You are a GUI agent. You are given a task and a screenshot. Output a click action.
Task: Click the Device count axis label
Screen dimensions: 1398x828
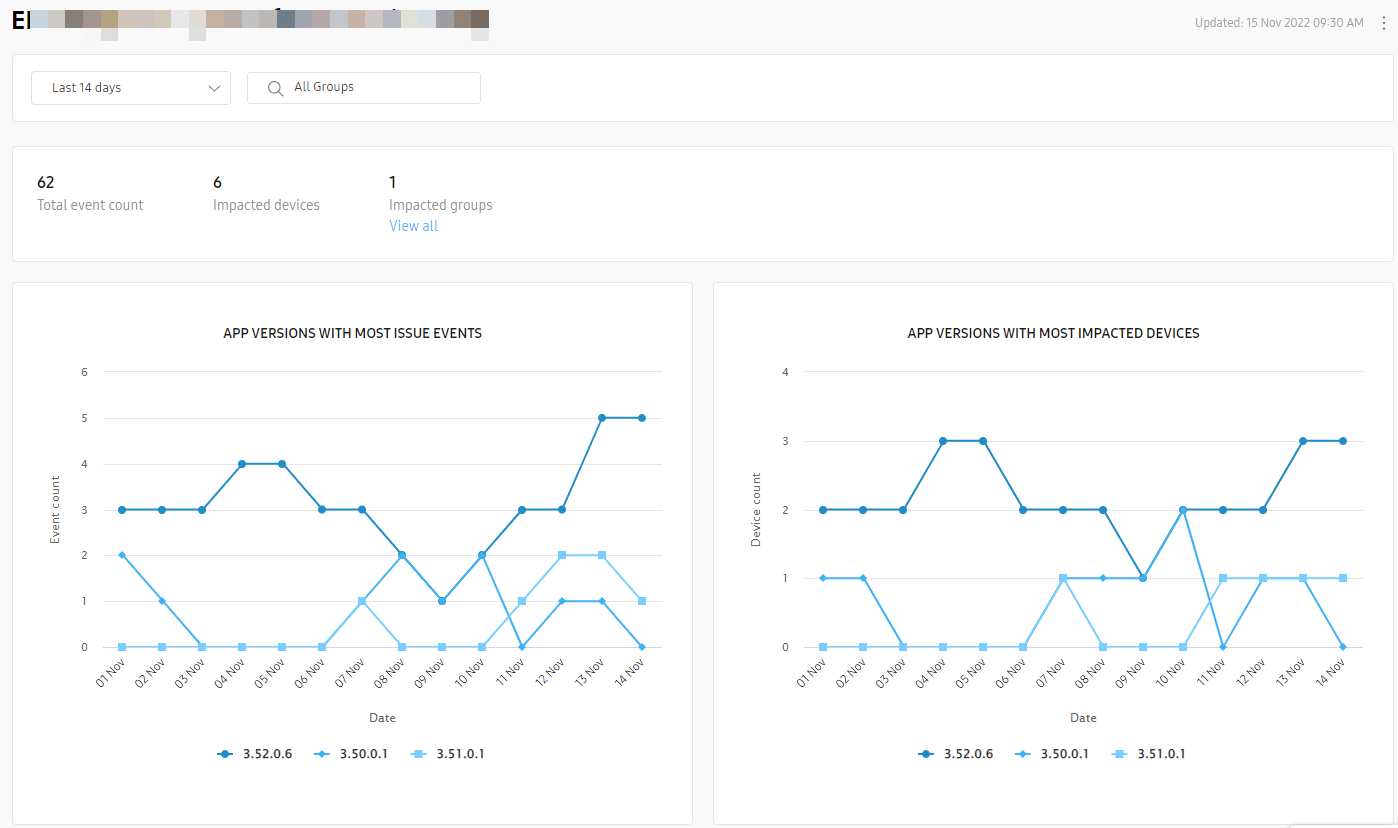(x=756, y=510)
